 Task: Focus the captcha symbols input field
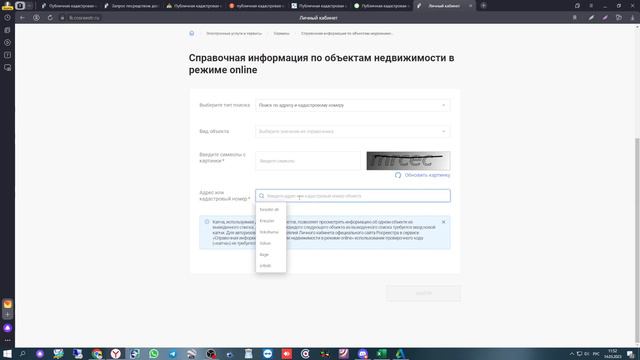pyautogui.click(x=308, y=161)
